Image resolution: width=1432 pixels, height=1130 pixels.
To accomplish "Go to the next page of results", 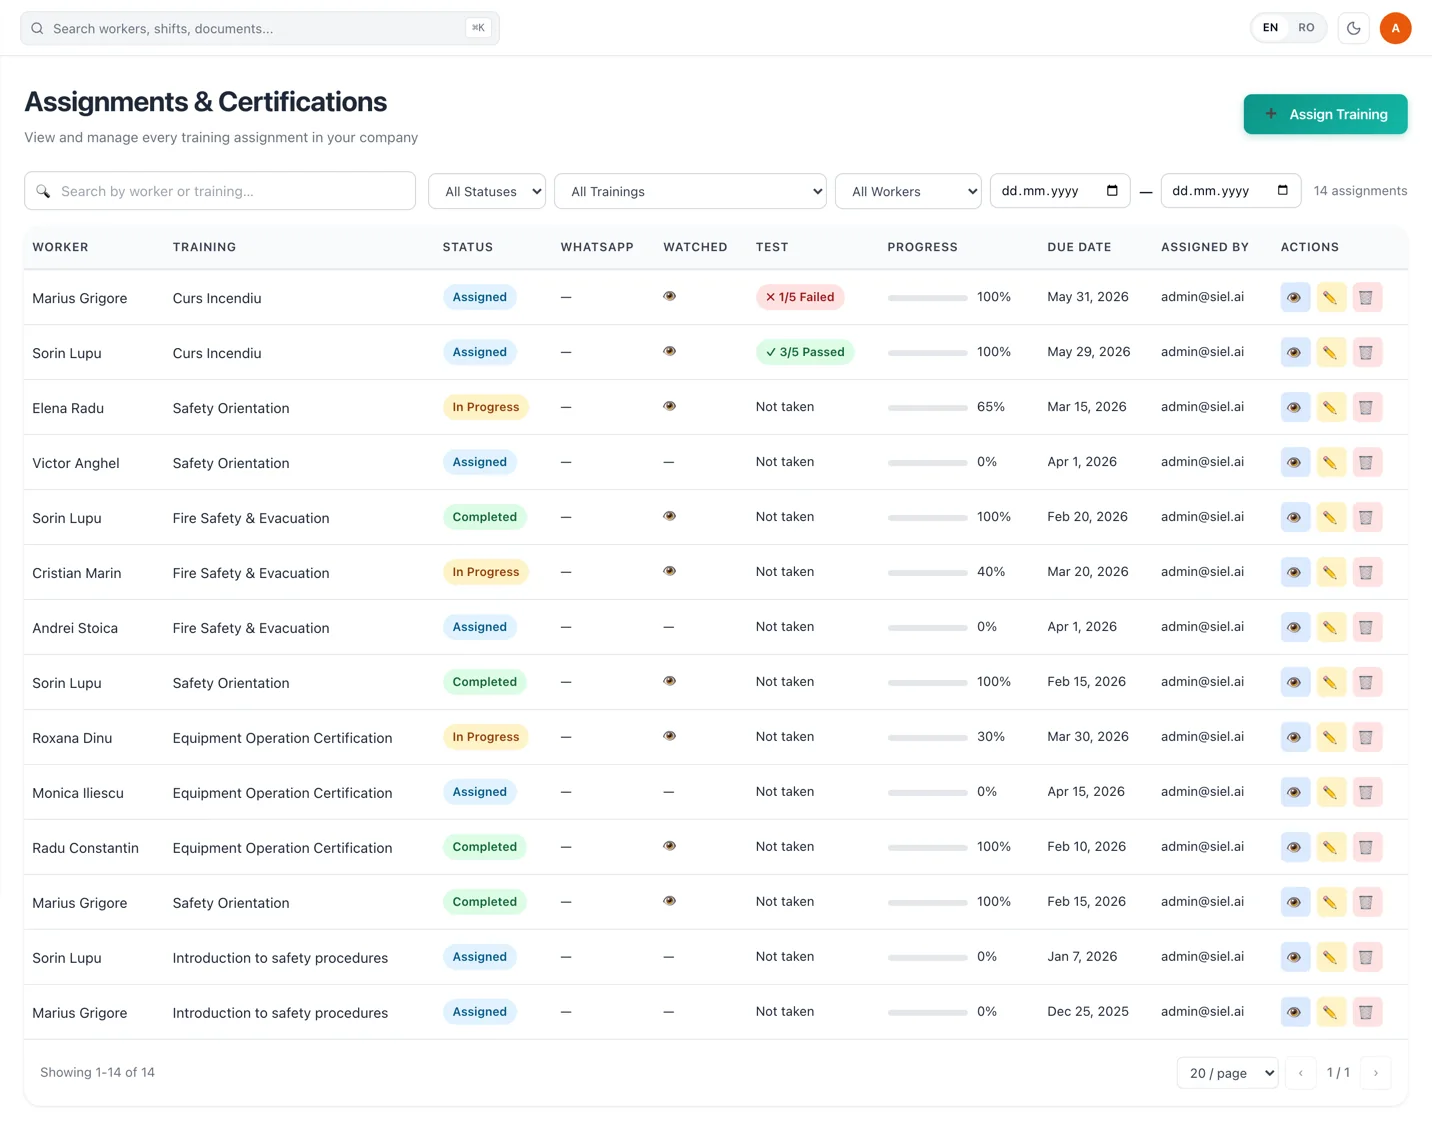I will [1376, 1073].
